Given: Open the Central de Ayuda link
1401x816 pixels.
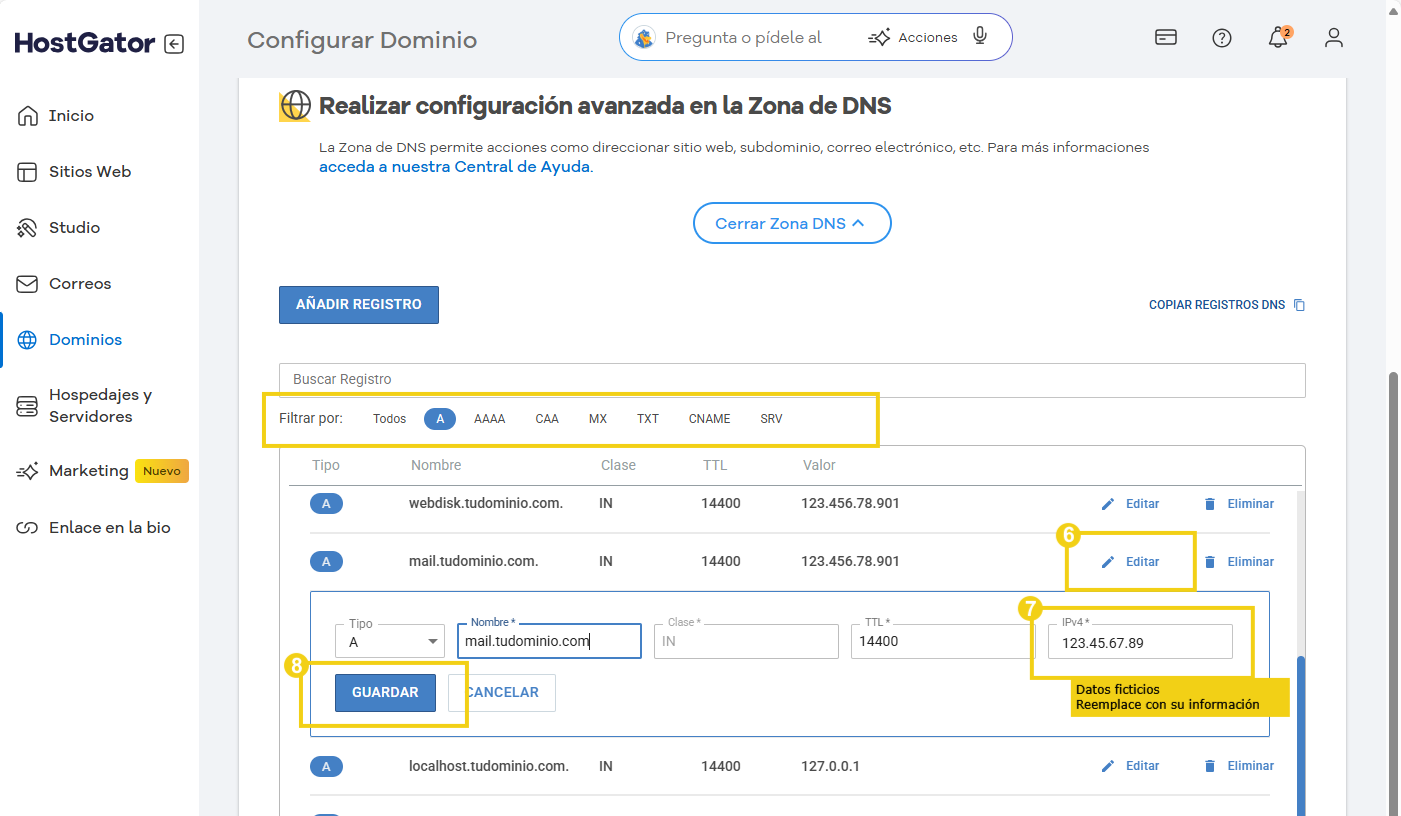Looking at the screenshot, I should pyautogui.click(x=454, y=167).
